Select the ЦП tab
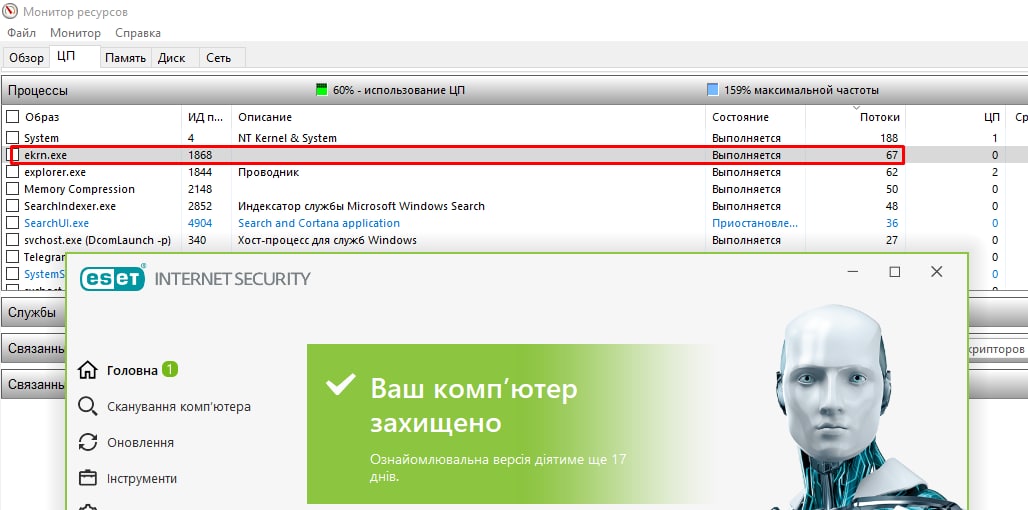The width and height of the screenshot is (1028, 510). [x=66, y=56]
